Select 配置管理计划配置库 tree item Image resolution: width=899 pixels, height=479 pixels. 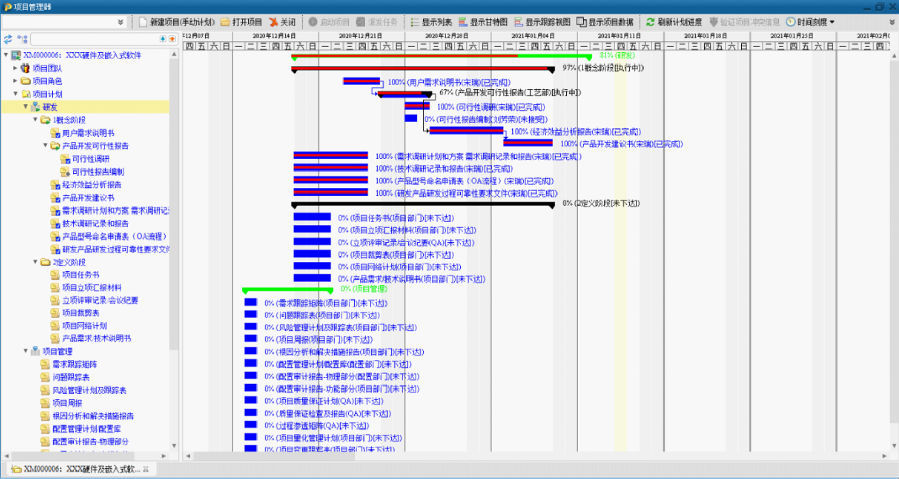pyautogui.click(x=86, y=429)
